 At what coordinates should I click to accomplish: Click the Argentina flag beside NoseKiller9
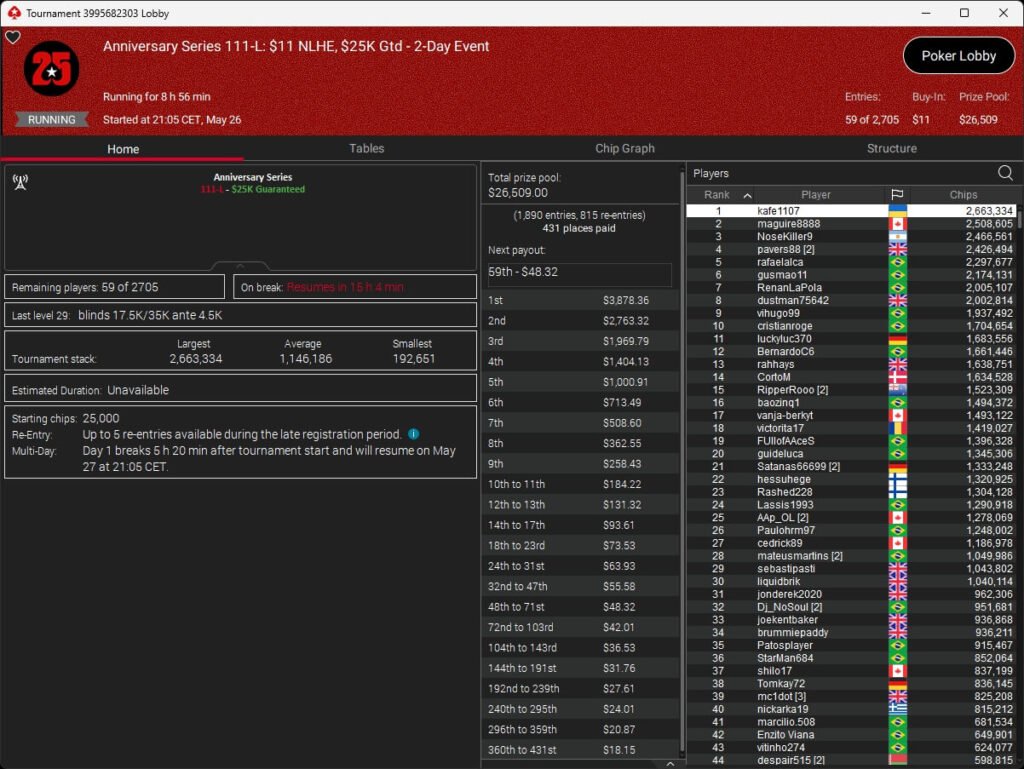click(897, 236)
